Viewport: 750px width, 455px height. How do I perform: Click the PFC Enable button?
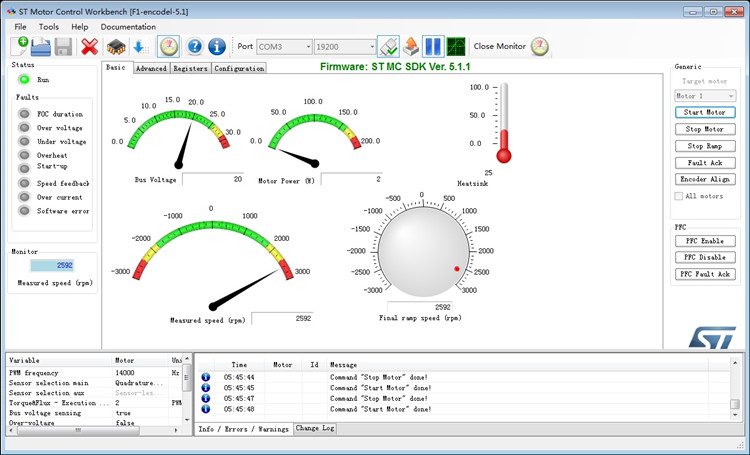coord(705,241)
